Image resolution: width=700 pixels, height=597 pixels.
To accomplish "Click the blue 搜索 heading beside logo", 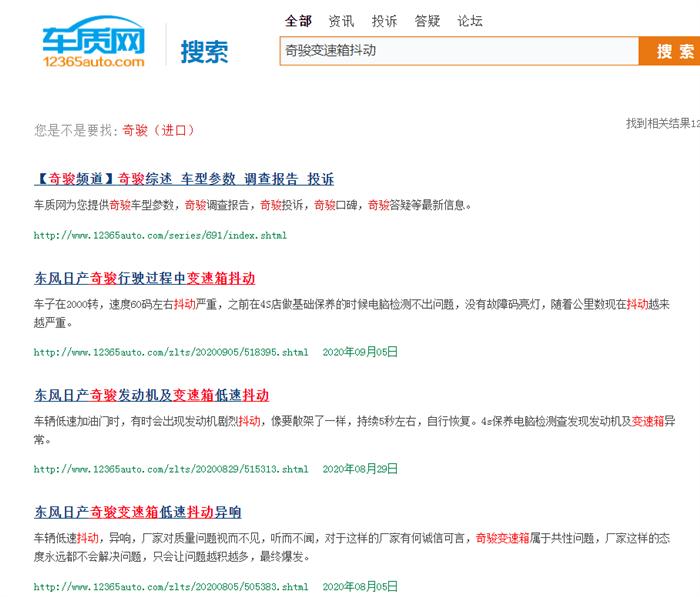I will click(204, 52).
